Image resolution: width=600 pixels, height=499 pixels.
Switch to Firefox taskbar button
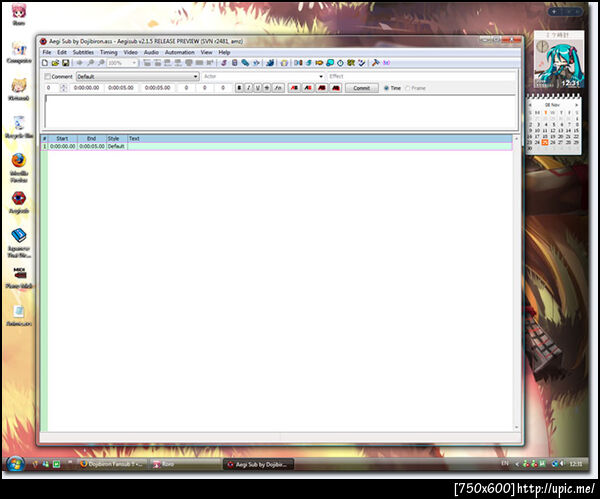[x=111, y=464]
